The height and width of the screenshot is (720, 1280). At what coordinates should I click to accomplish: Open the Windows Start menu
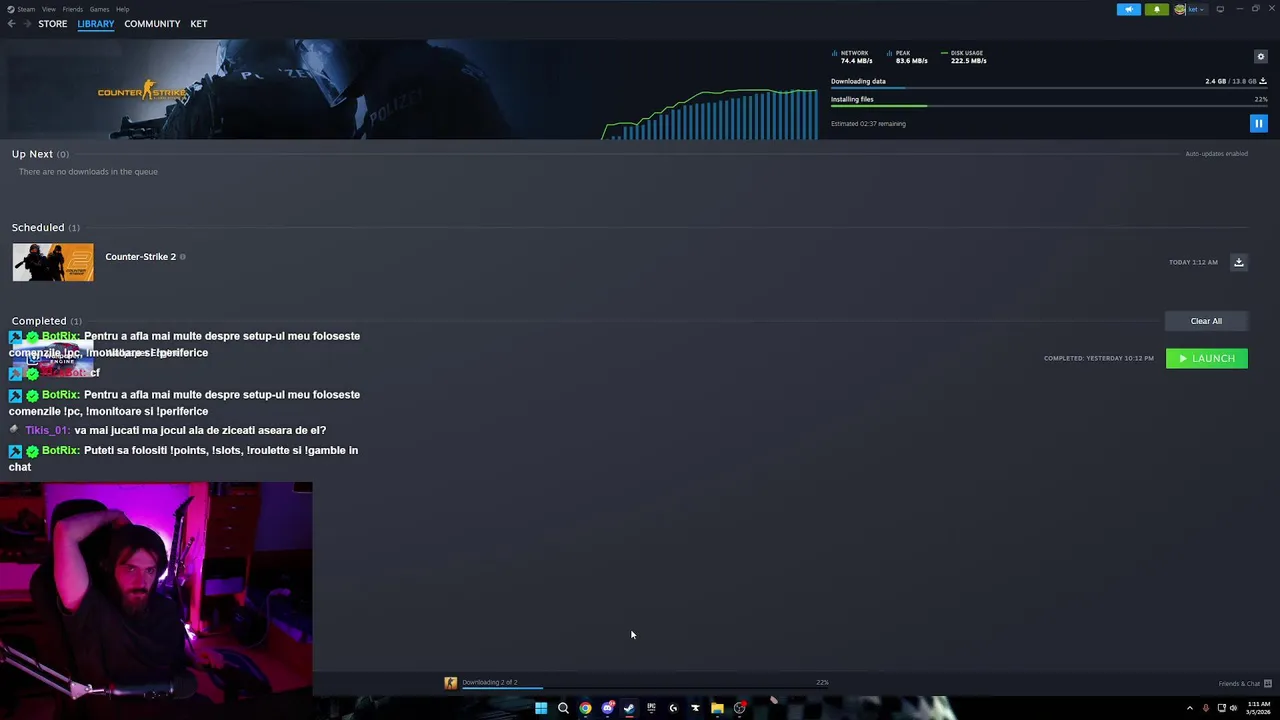(x=541, y=708)
